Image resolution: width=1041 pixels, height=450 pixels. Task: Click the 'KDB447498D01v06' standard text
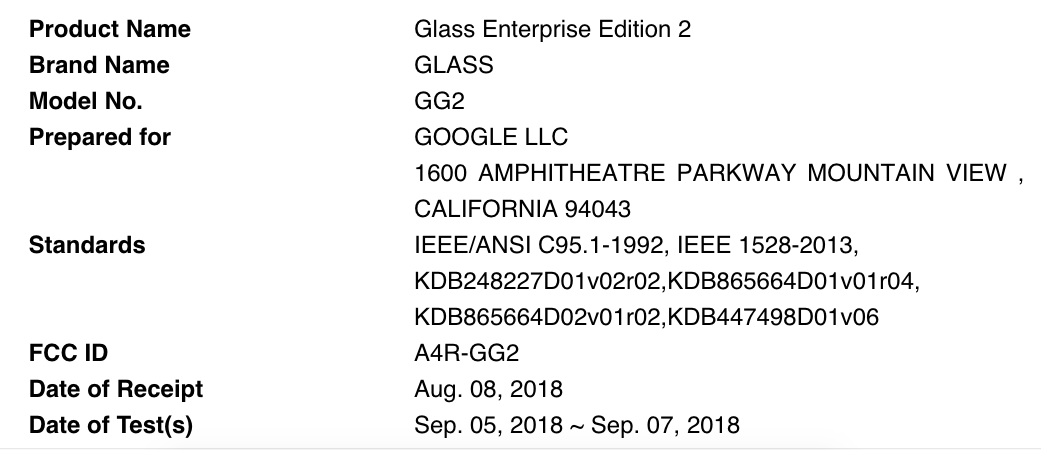point(773,317)
